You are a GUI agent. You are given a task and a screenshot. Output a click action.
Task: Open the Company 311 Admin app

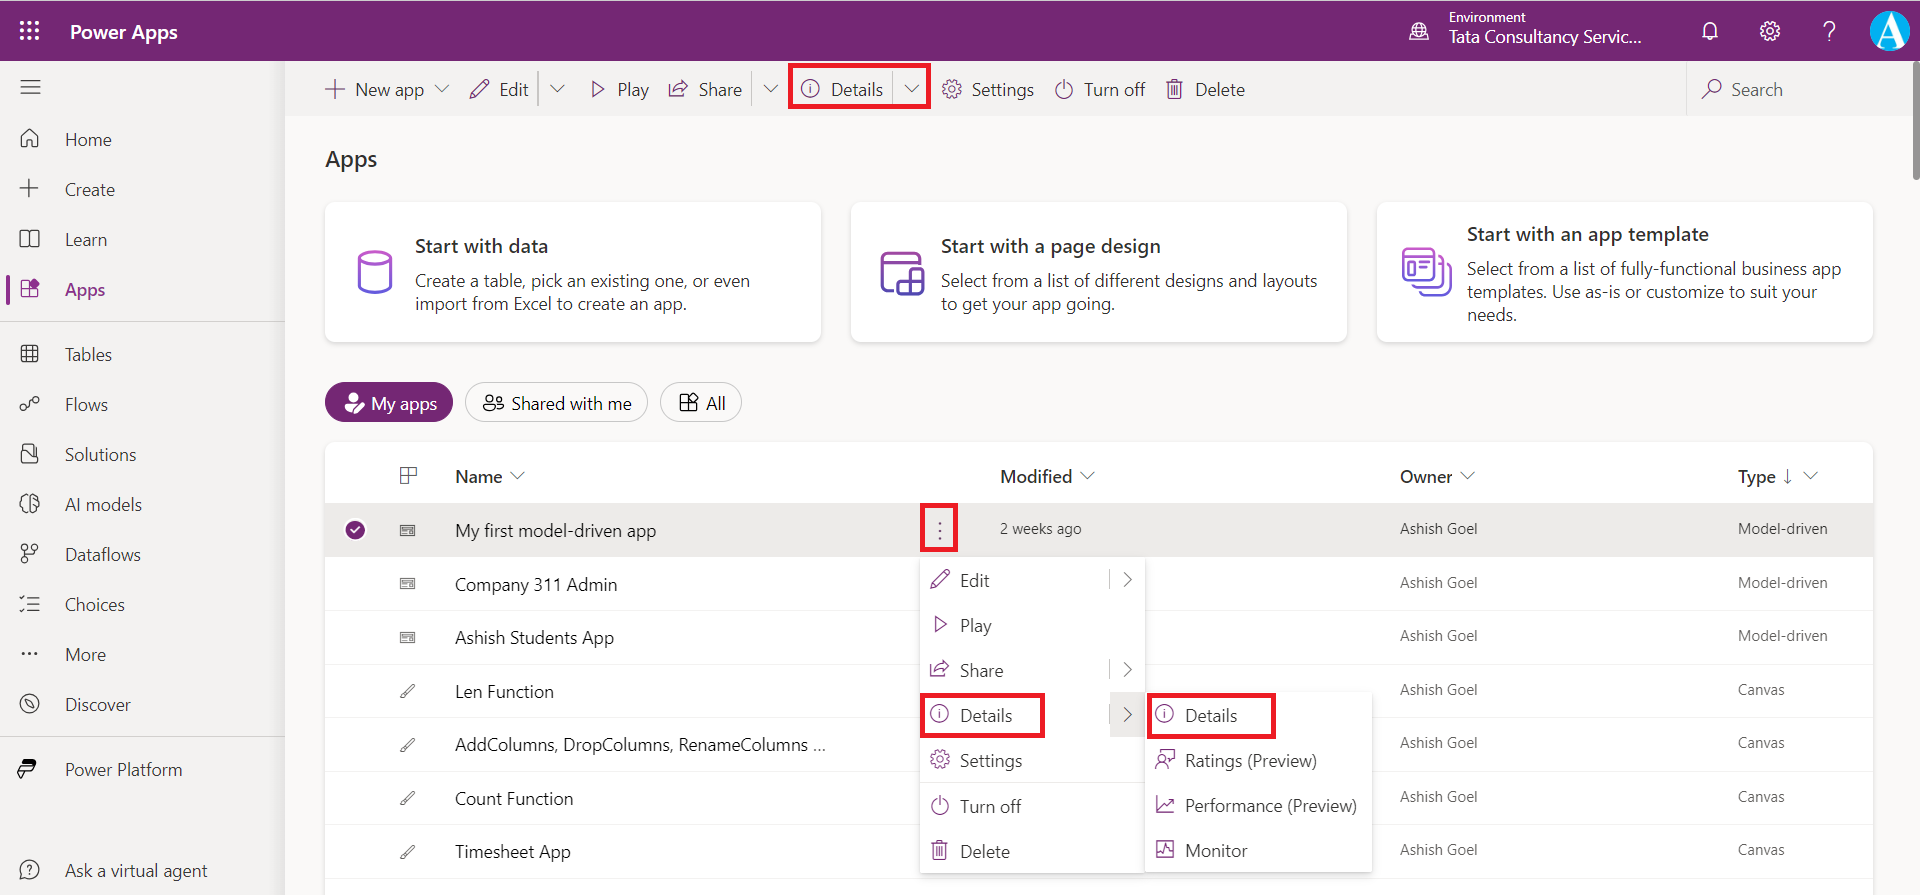click(536, 585)
